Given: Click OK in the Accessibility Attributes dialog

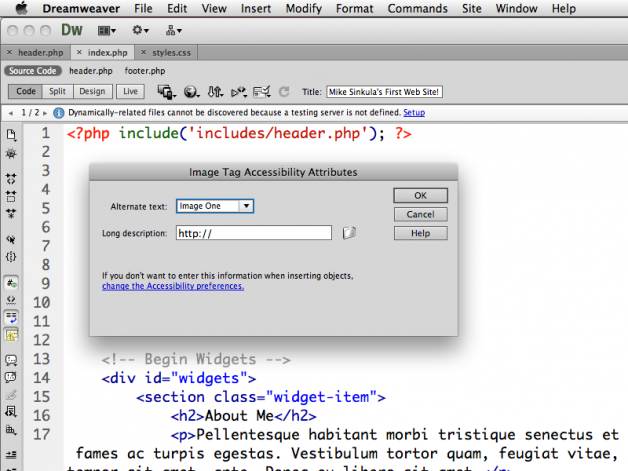Looking at the screenshot, I should [x=420, y=195].
